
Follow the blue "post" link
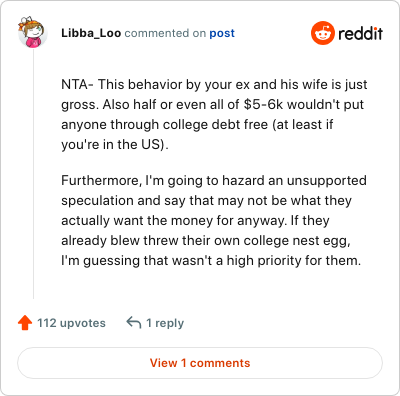point(222,33)
